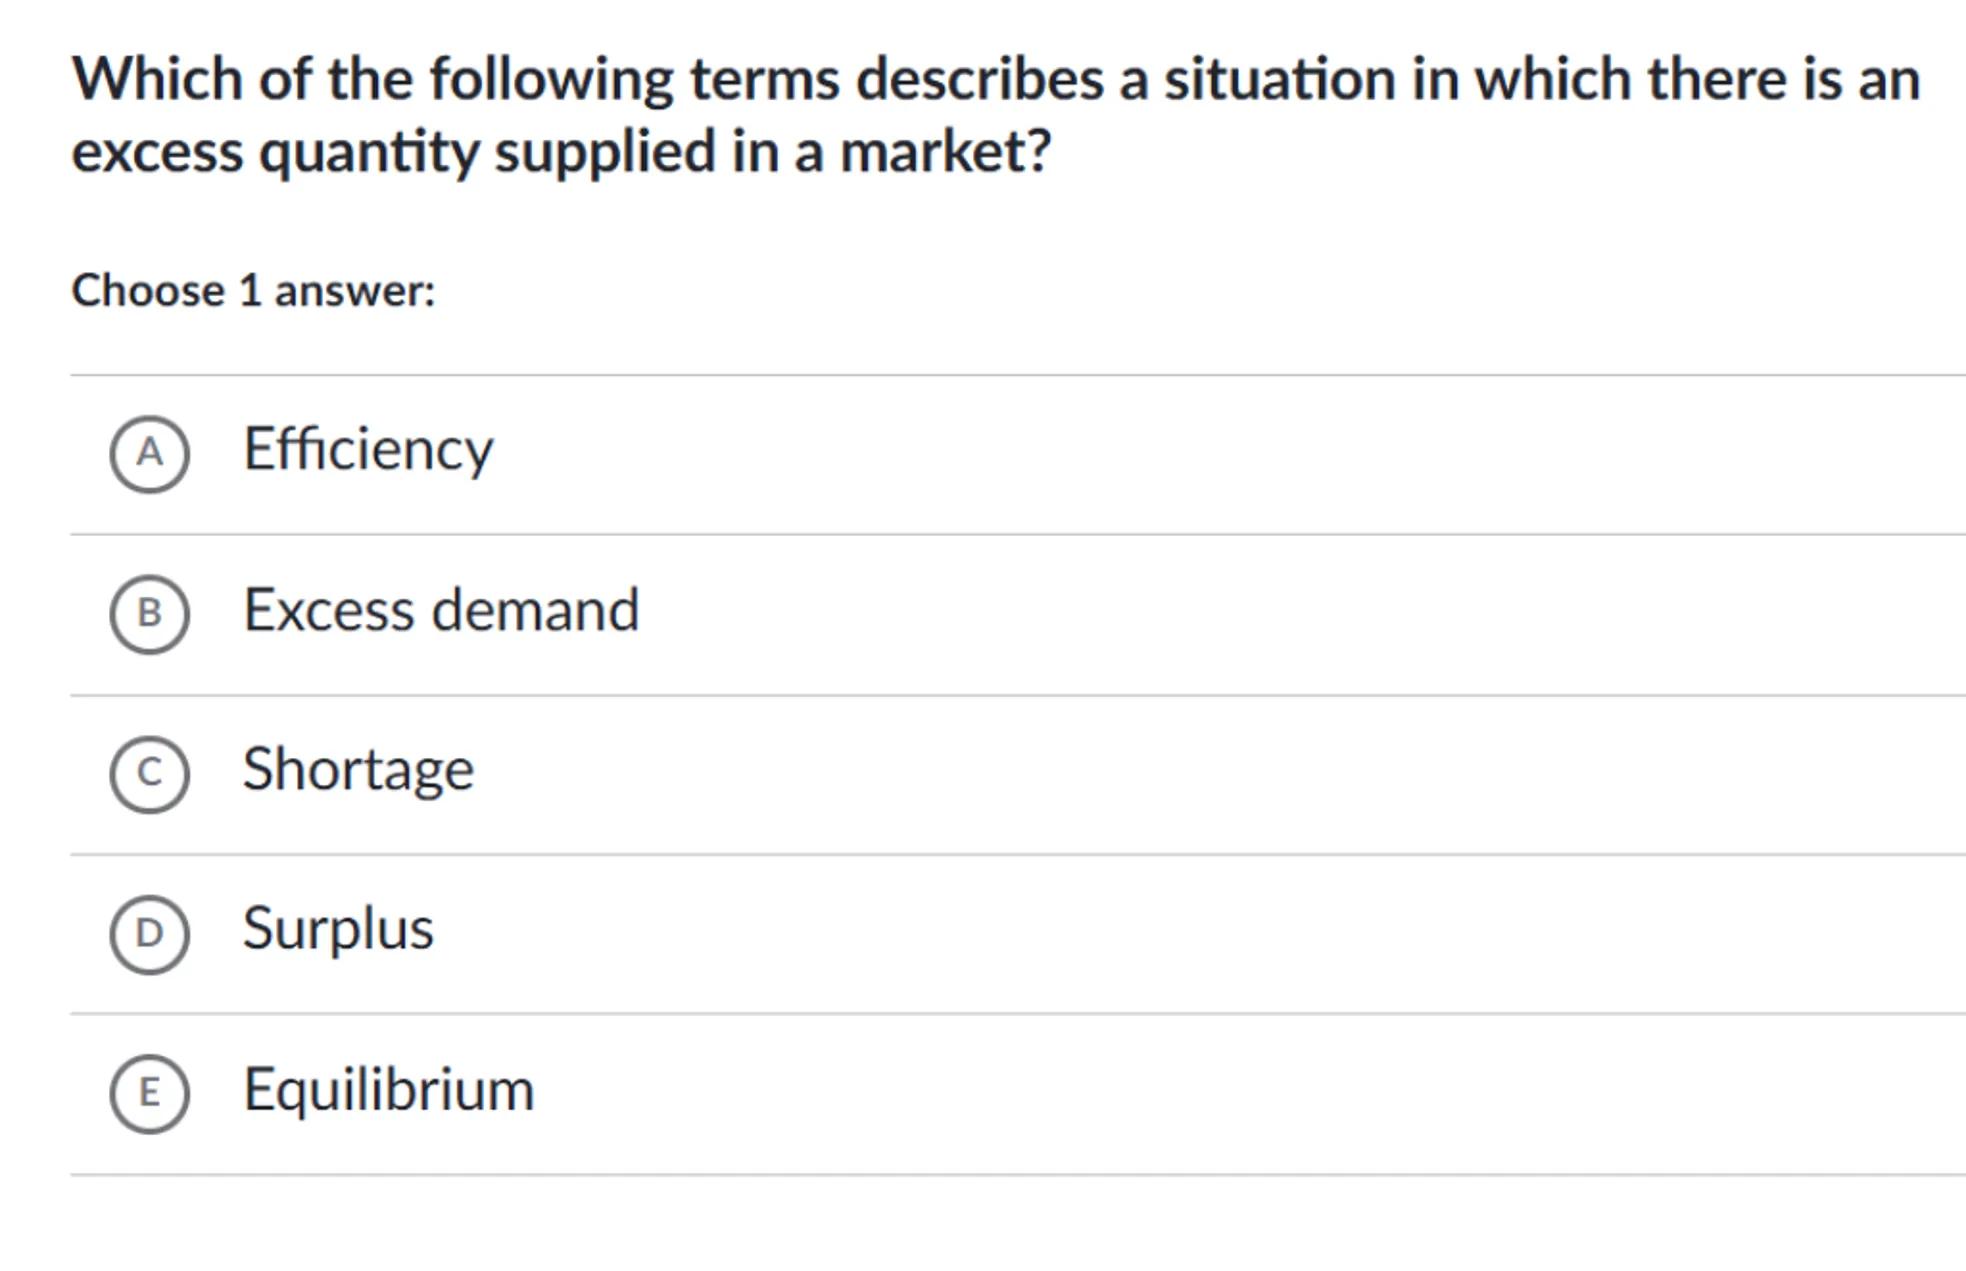
Task: Click the "Choose 1 answer:" label
Action: click(x=254, y=291)
